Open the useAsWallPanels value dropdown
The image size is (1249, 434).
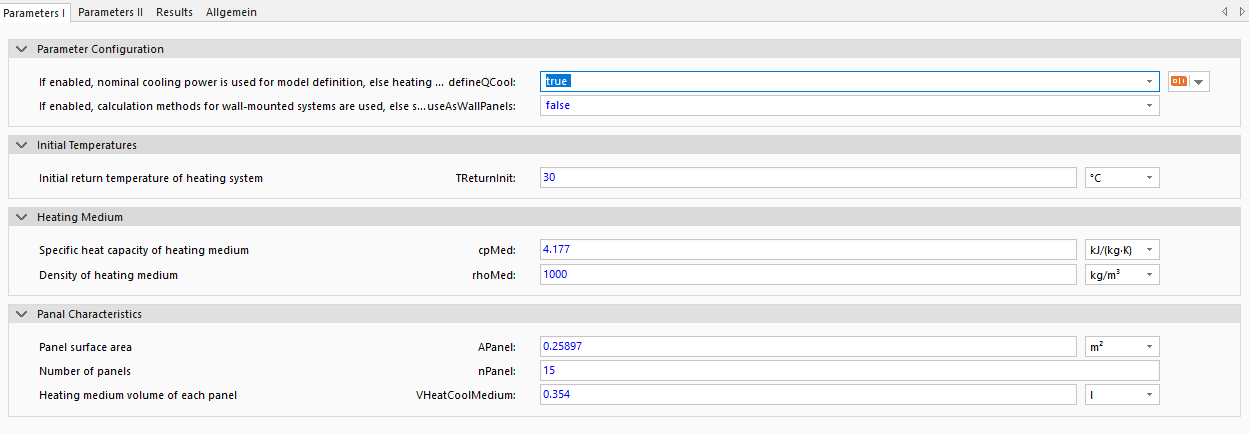click(1150, 105)
